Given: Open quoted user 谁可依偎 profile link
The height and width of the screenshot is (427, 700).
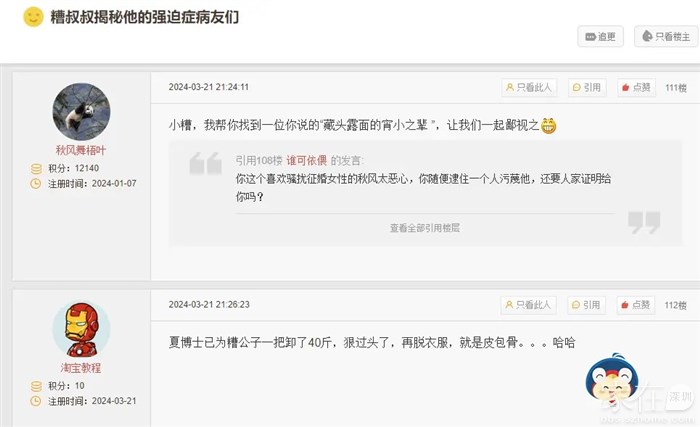Looking at the screenshot, I should 307,160.
